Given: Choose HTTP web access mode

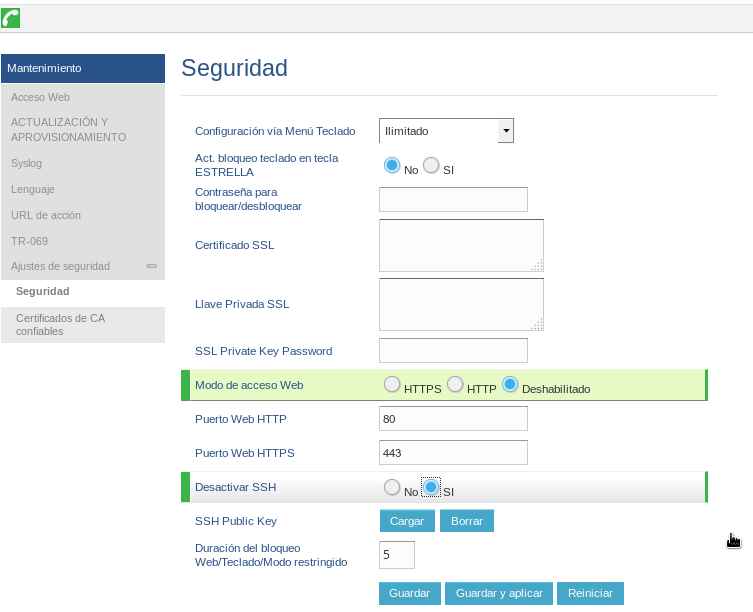Looking at the screenshot, I should click(455, 385).
